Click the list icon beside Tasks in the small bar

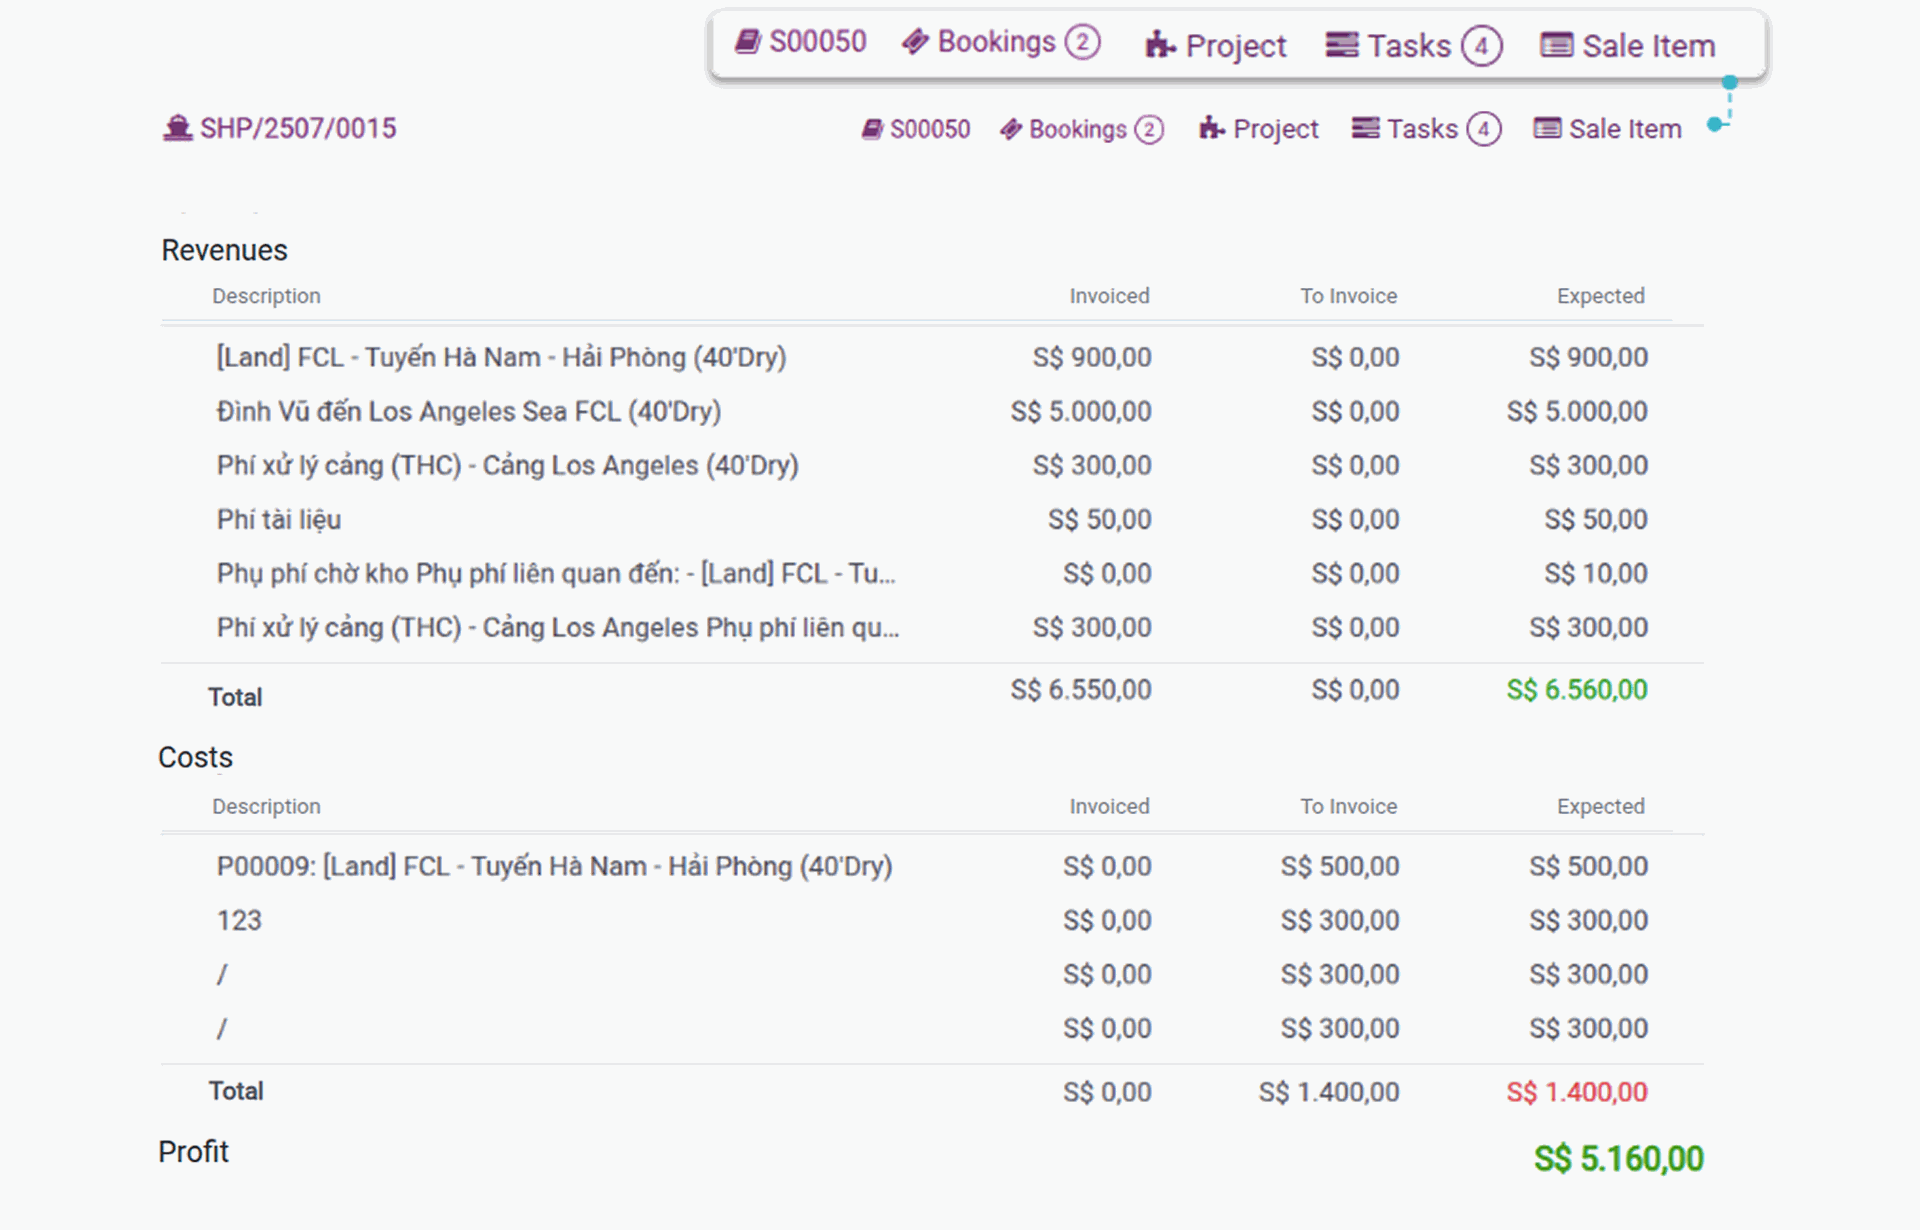(x=1365, y=128)
